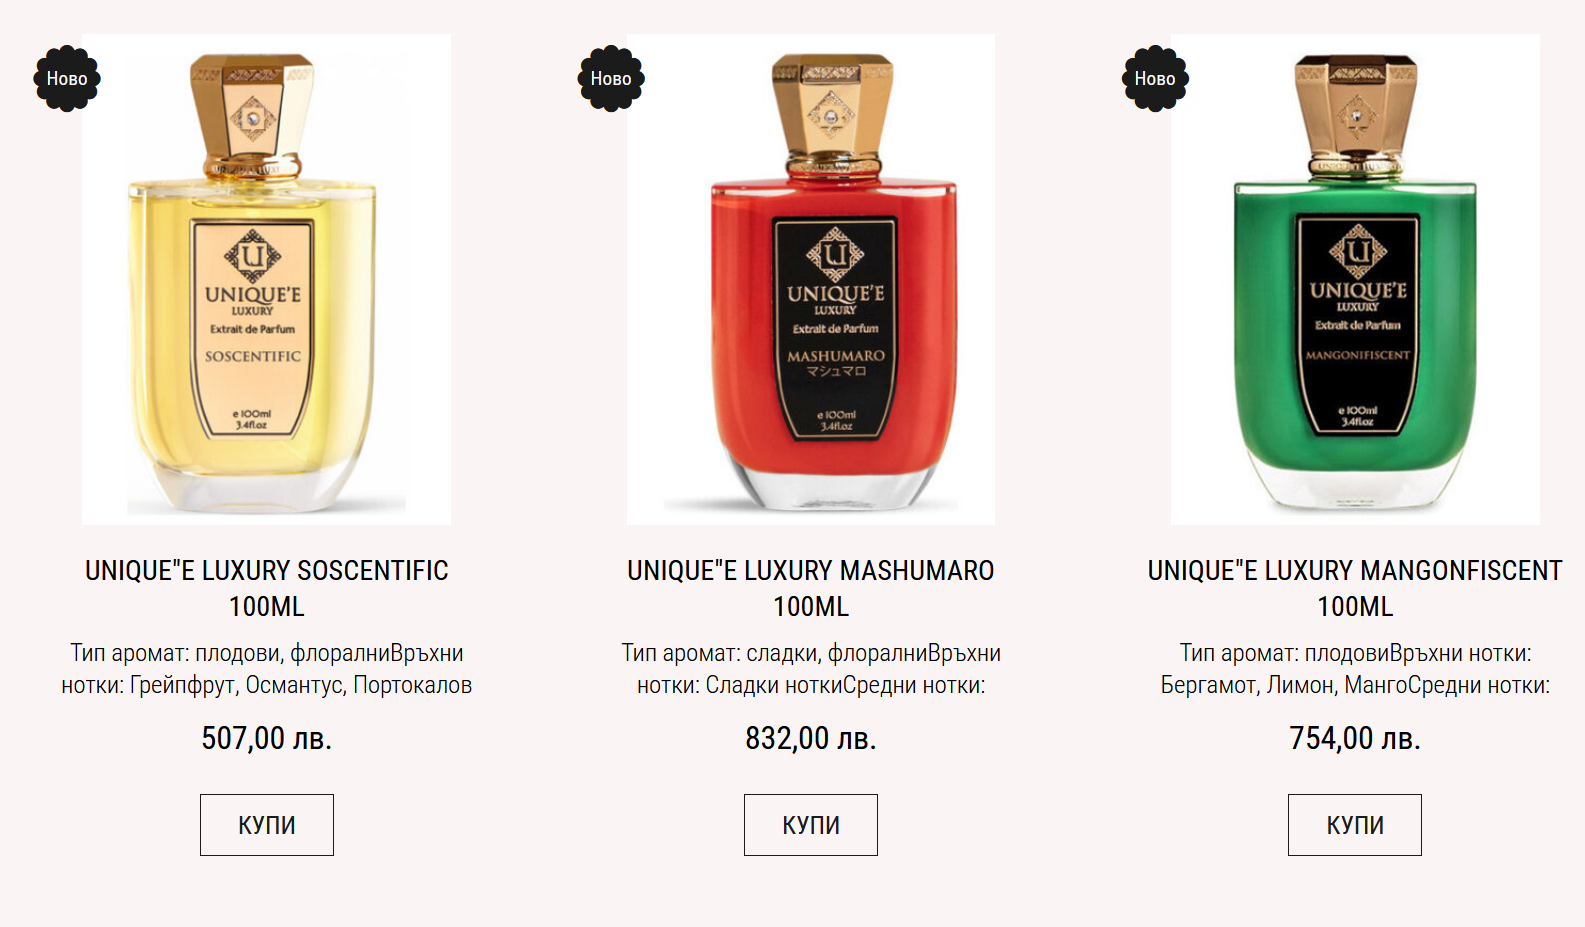Buy the Mashumaro perfume with КУПИ button
This screenshot has height=927, width=1585.
pyautogui.click(x=811, y=825)
